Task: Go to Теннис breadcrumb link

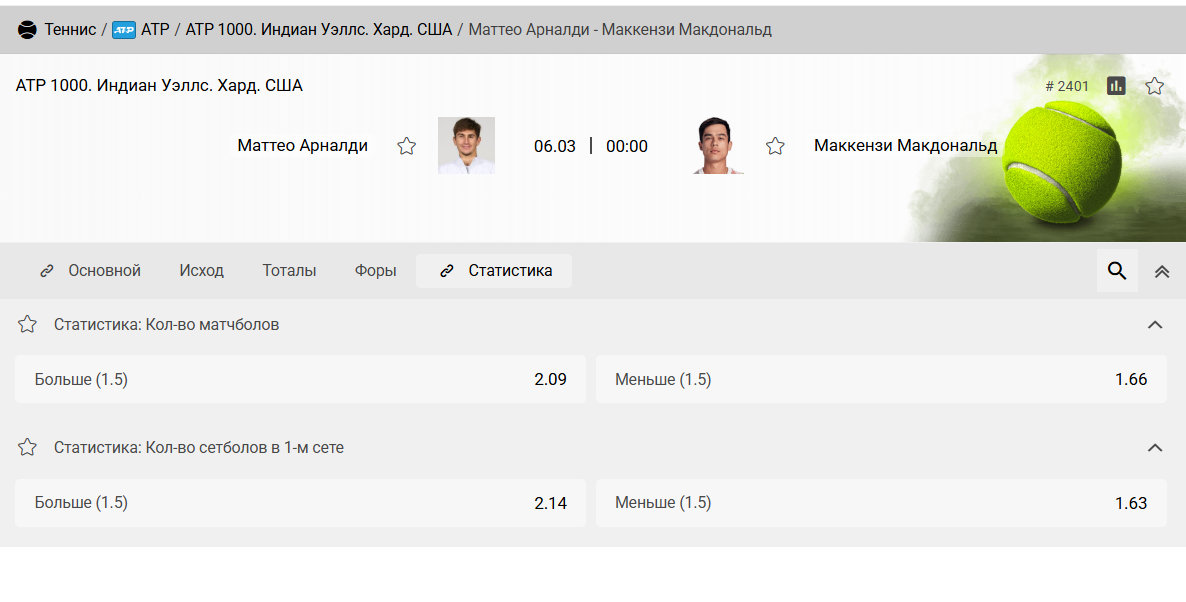Action: [70, 30]
